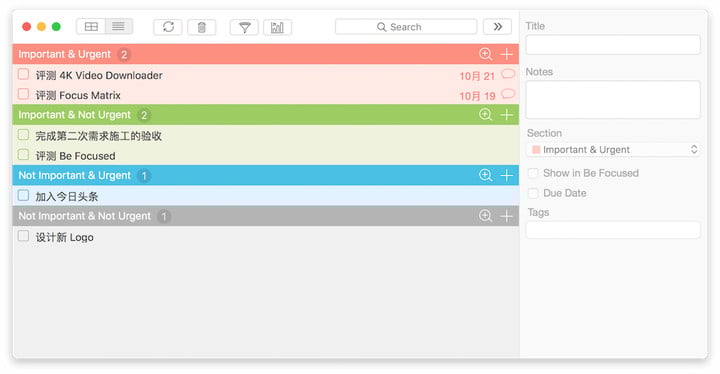Open comment bubble on 4K Video Downloader task

[507, 74]
